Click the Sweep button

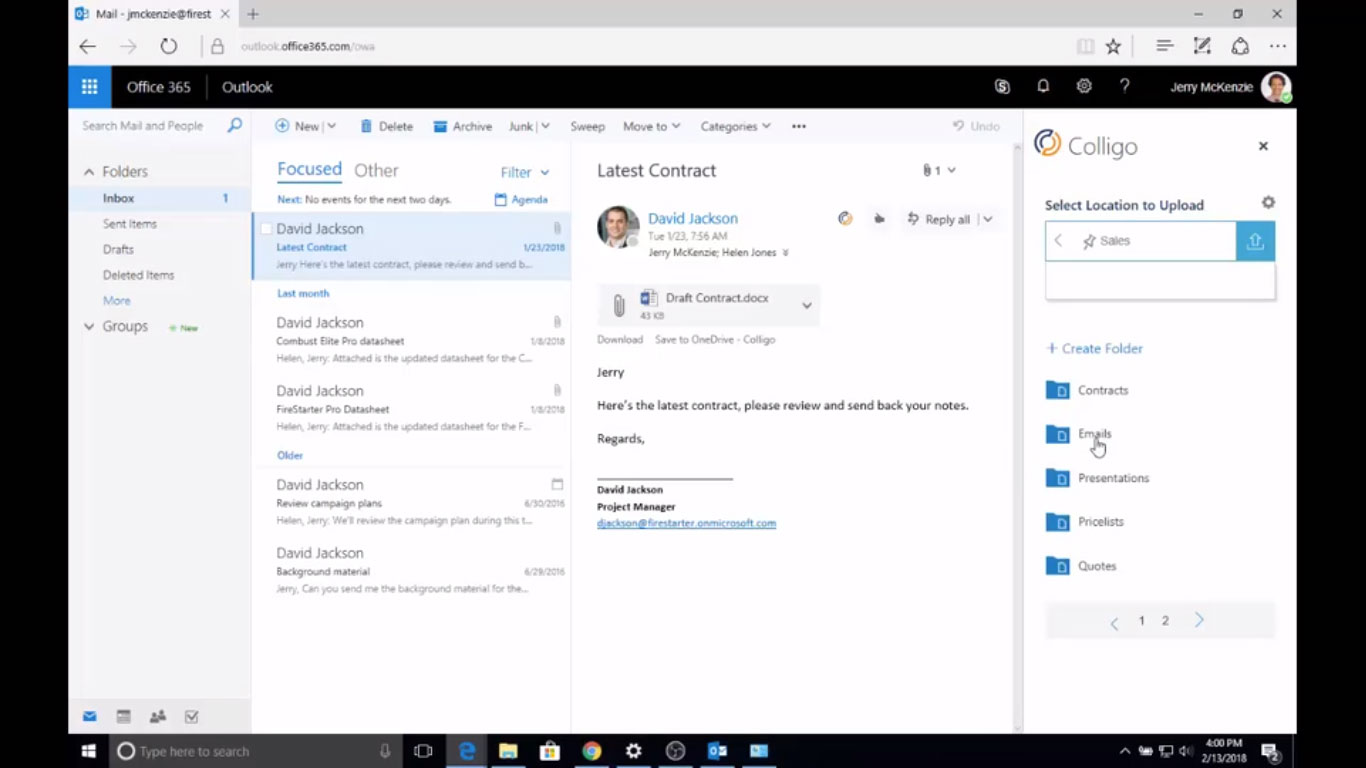click(587, 126)
